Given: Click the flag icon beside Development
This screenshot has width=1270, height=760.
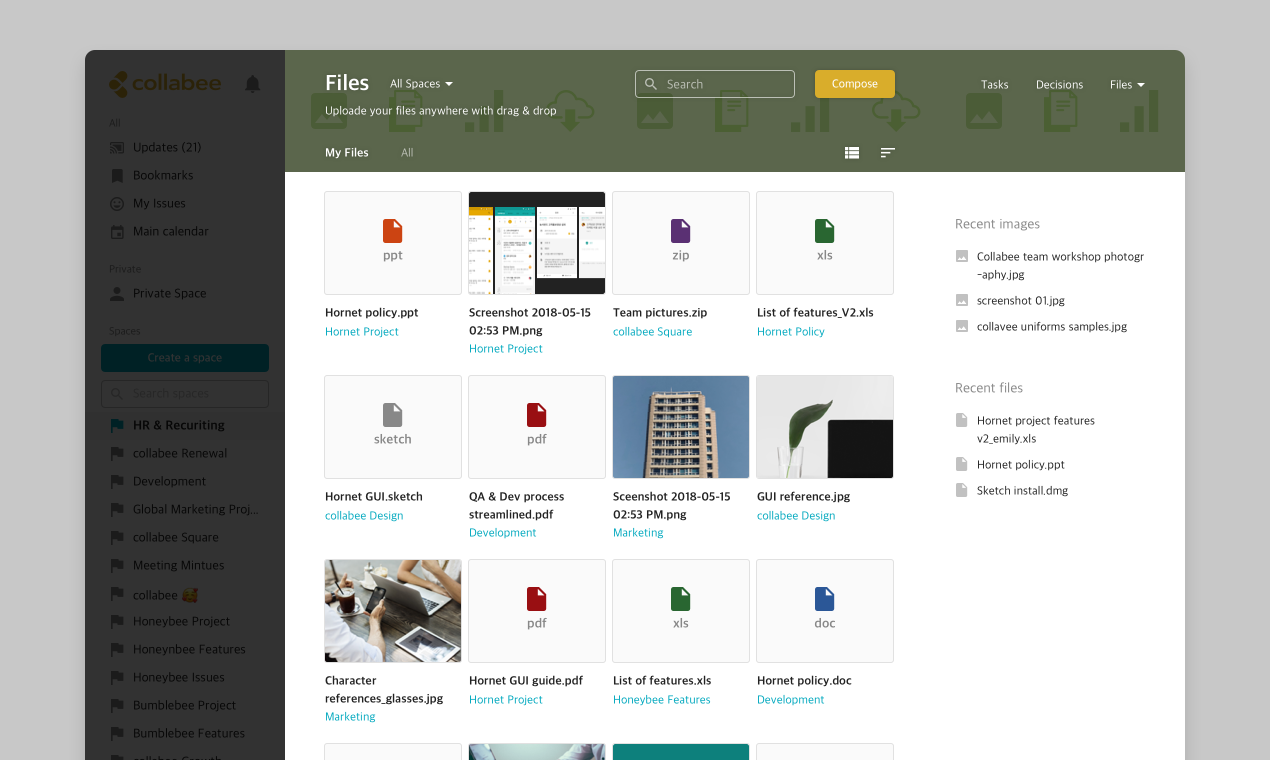Looking at the screenshot, I should 117,481.
